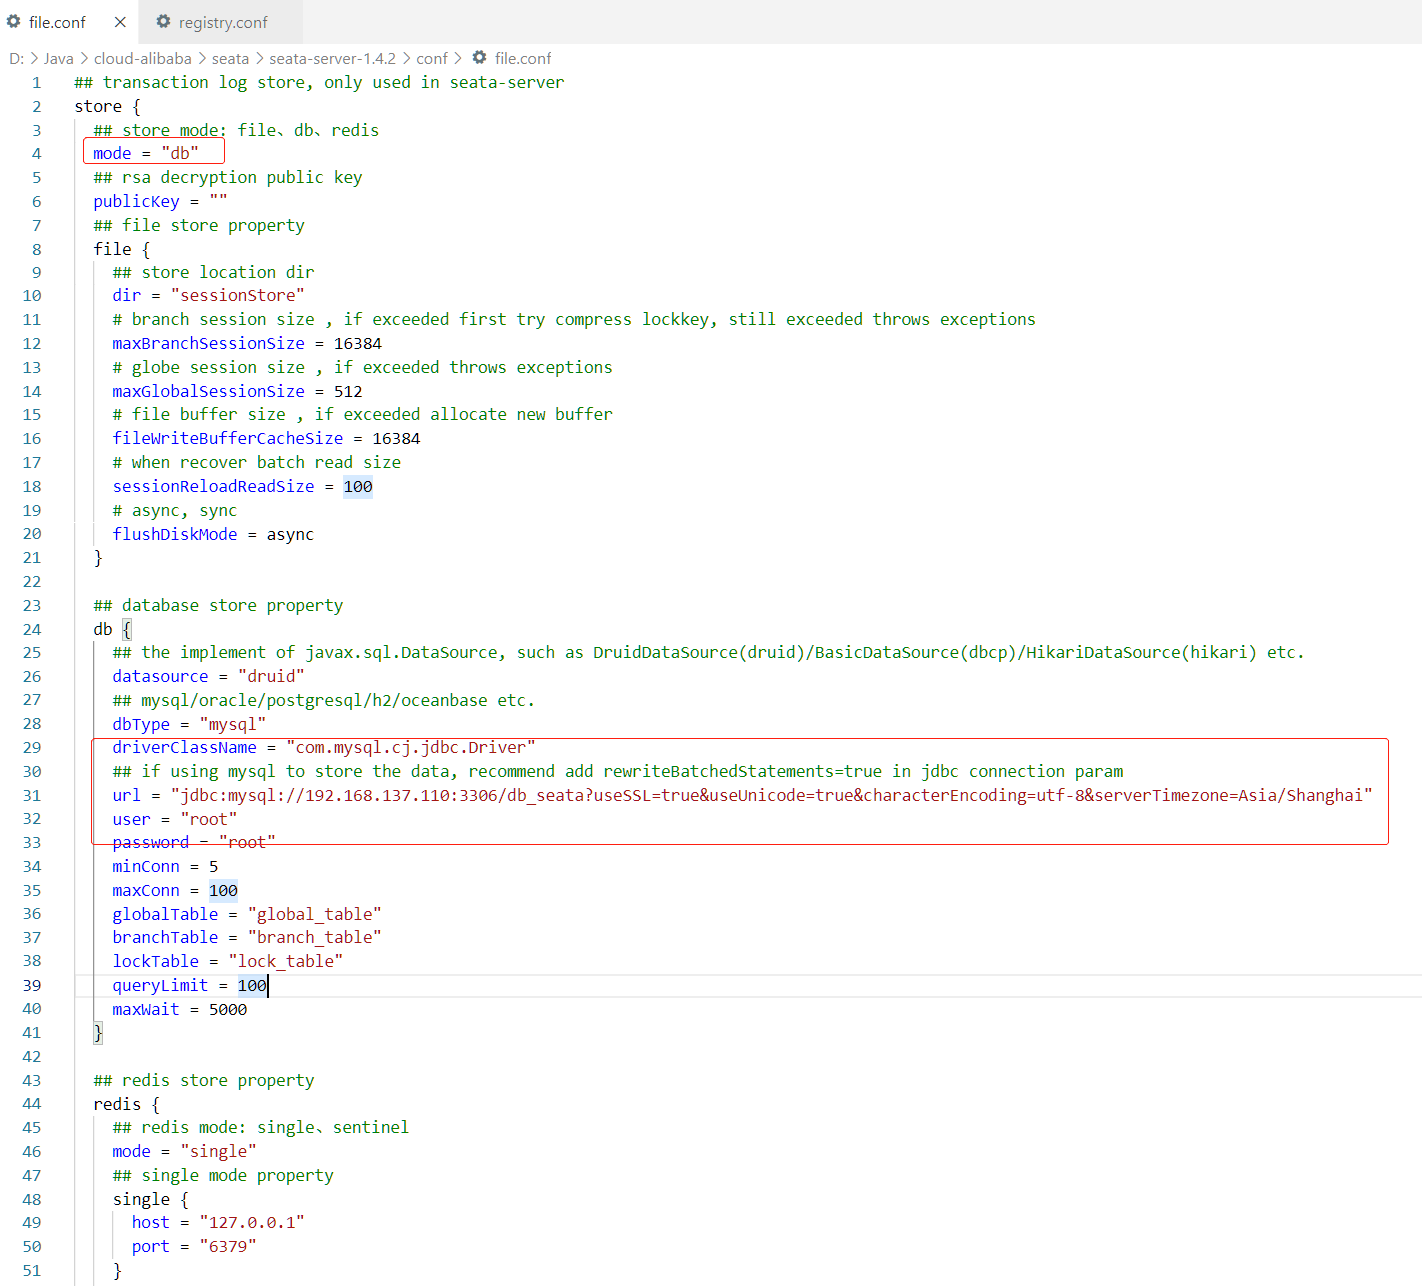Screen dimensions: 1422x1286
Task: Click the D: drive breadcrumb
Action: 16,58
